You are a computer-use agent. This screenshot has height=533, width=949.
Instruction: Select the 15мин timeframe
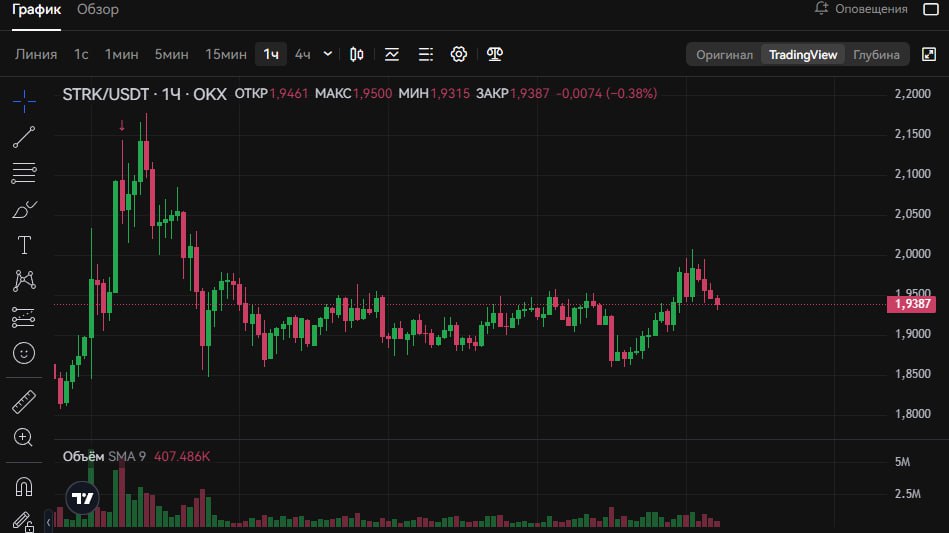[226, 54]
